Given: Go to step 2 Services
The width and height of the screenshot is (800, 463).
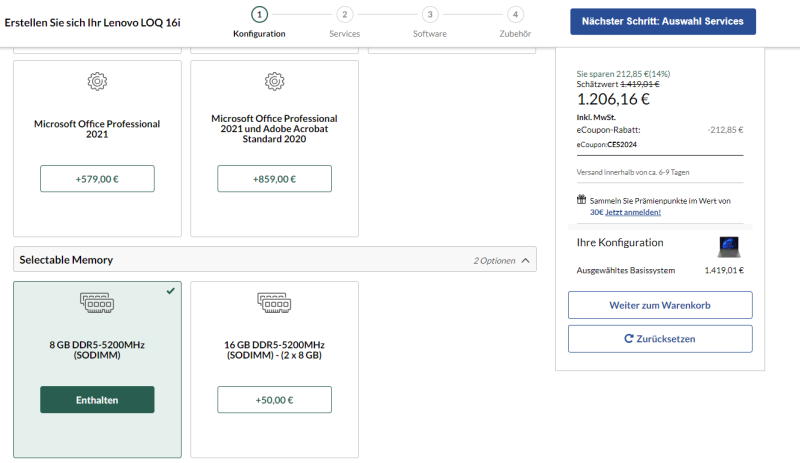Looking at the screenshot, I should coord(344,23).
